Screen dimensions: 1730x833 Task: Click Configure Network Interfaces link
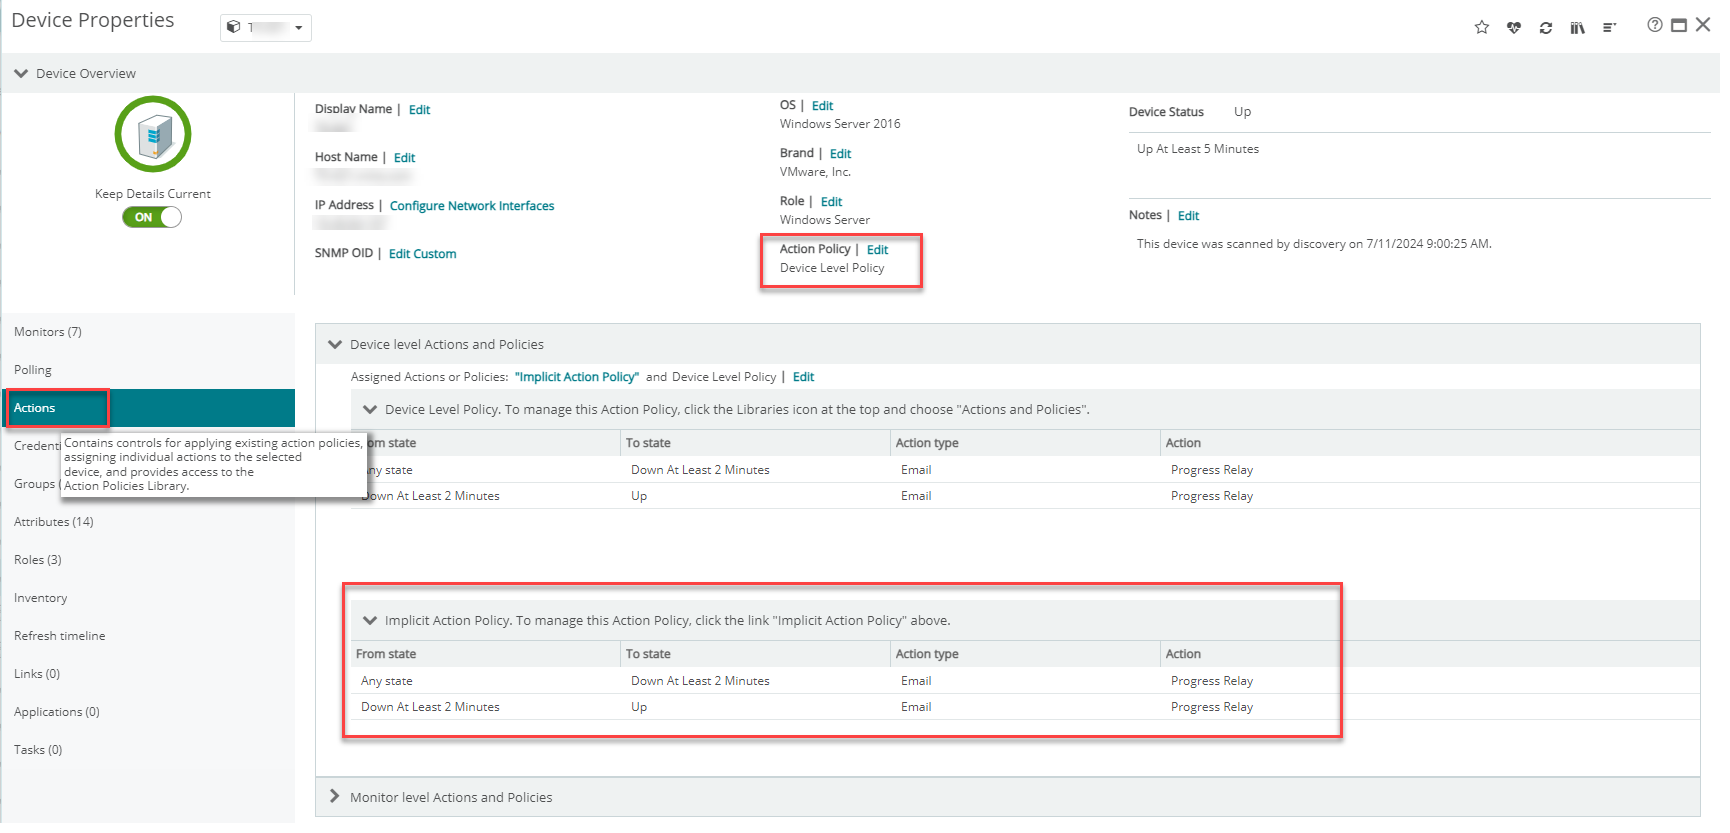[472, 206]
